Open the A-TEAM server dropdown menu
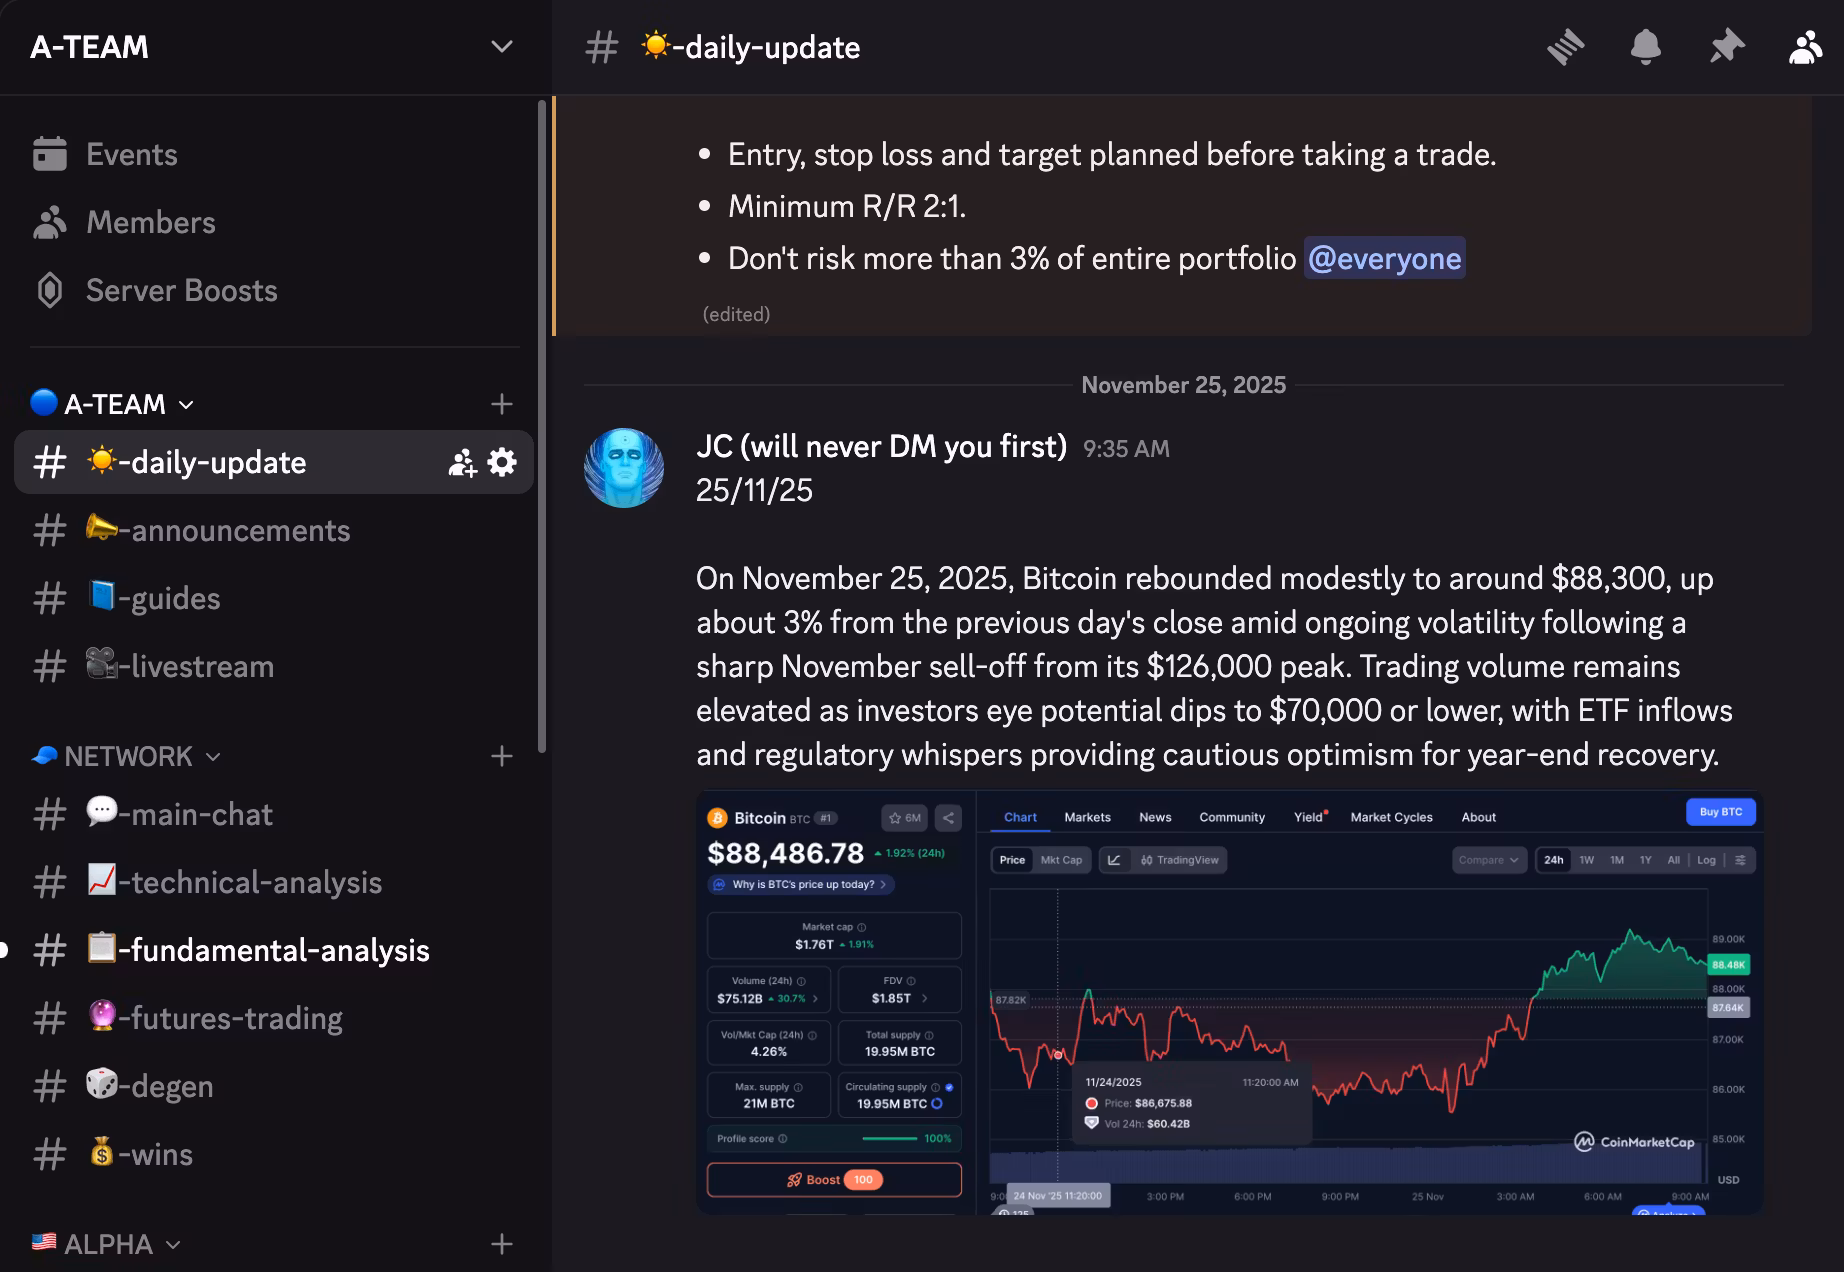1844x1272 pixels. tap(501, 47)
